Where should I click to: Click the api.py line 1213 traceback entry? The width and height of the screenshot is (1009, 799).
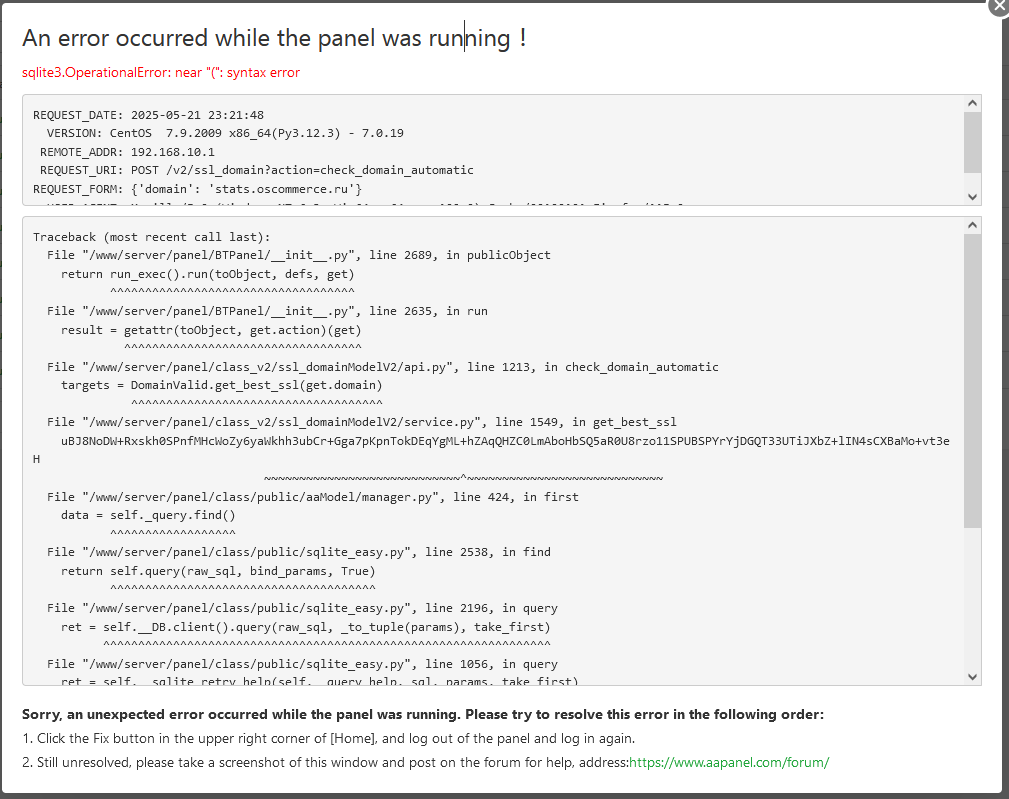tap(382, 367)
